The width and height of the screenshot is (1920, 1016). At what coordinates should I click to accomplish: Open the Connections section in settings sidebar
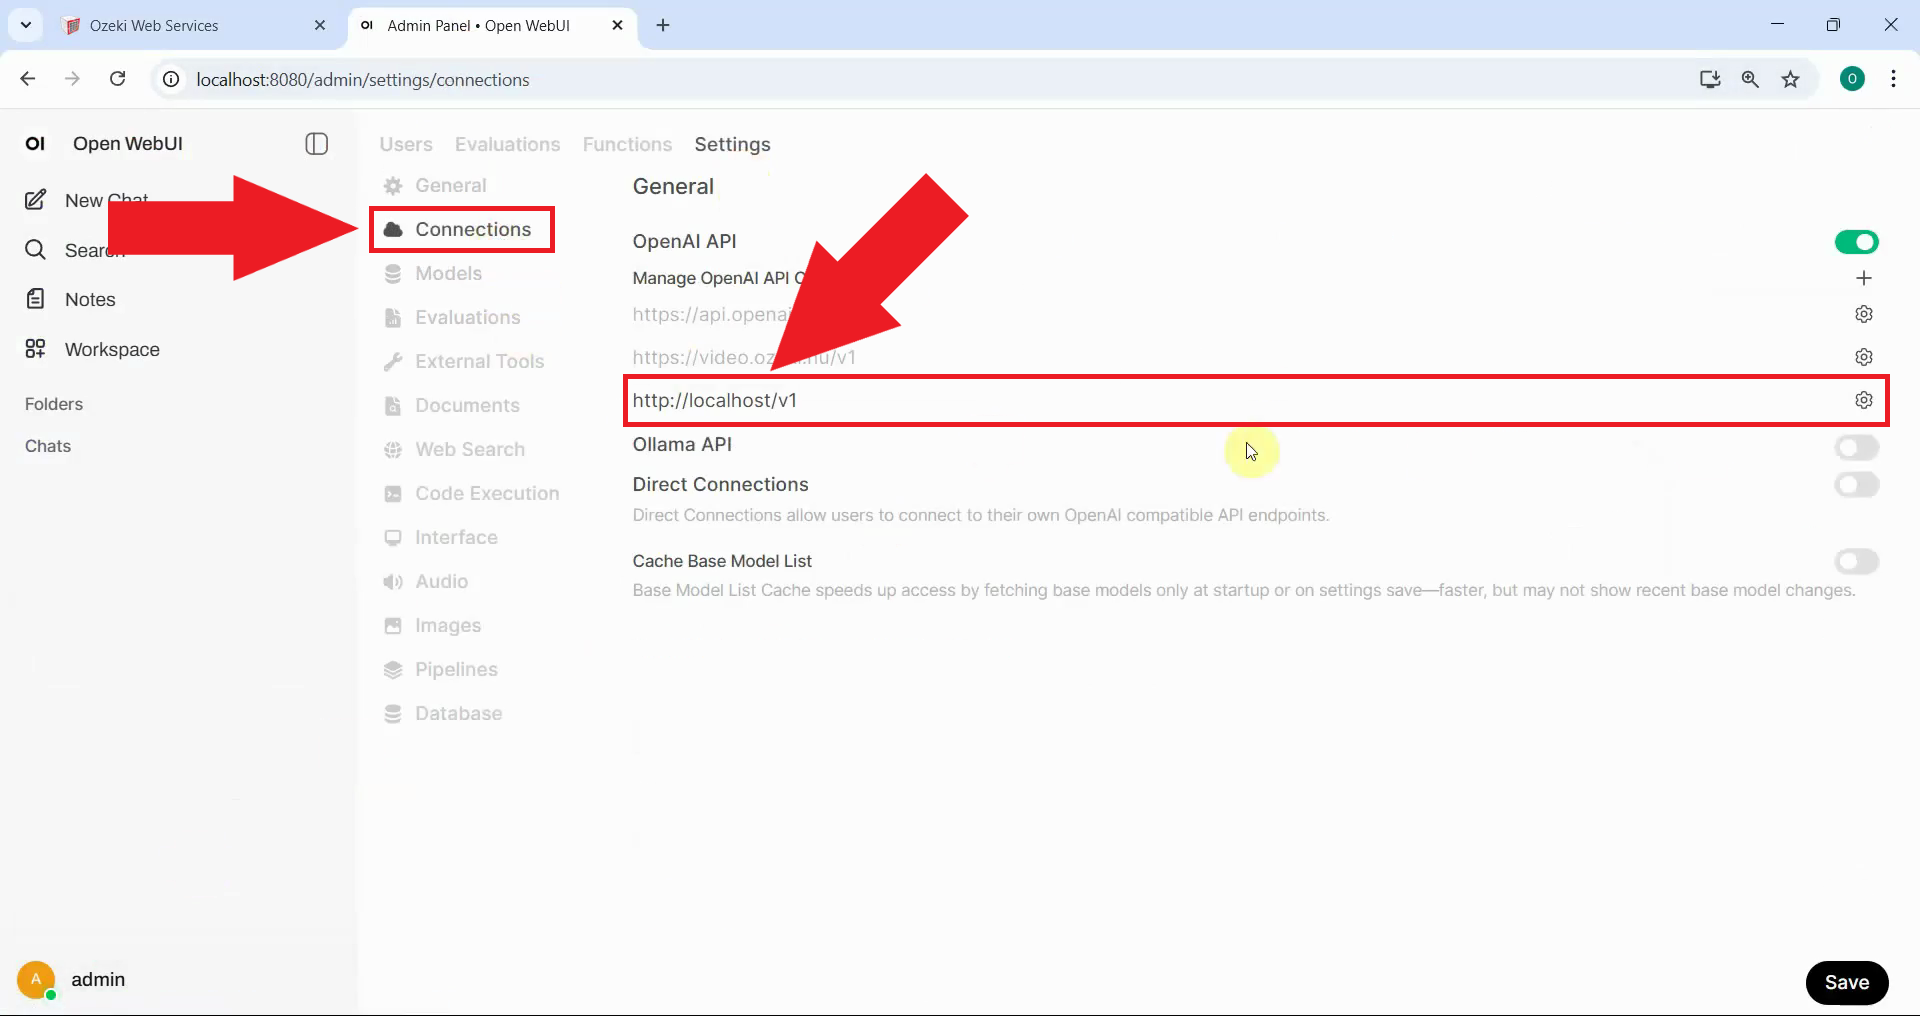pos(462,229)
